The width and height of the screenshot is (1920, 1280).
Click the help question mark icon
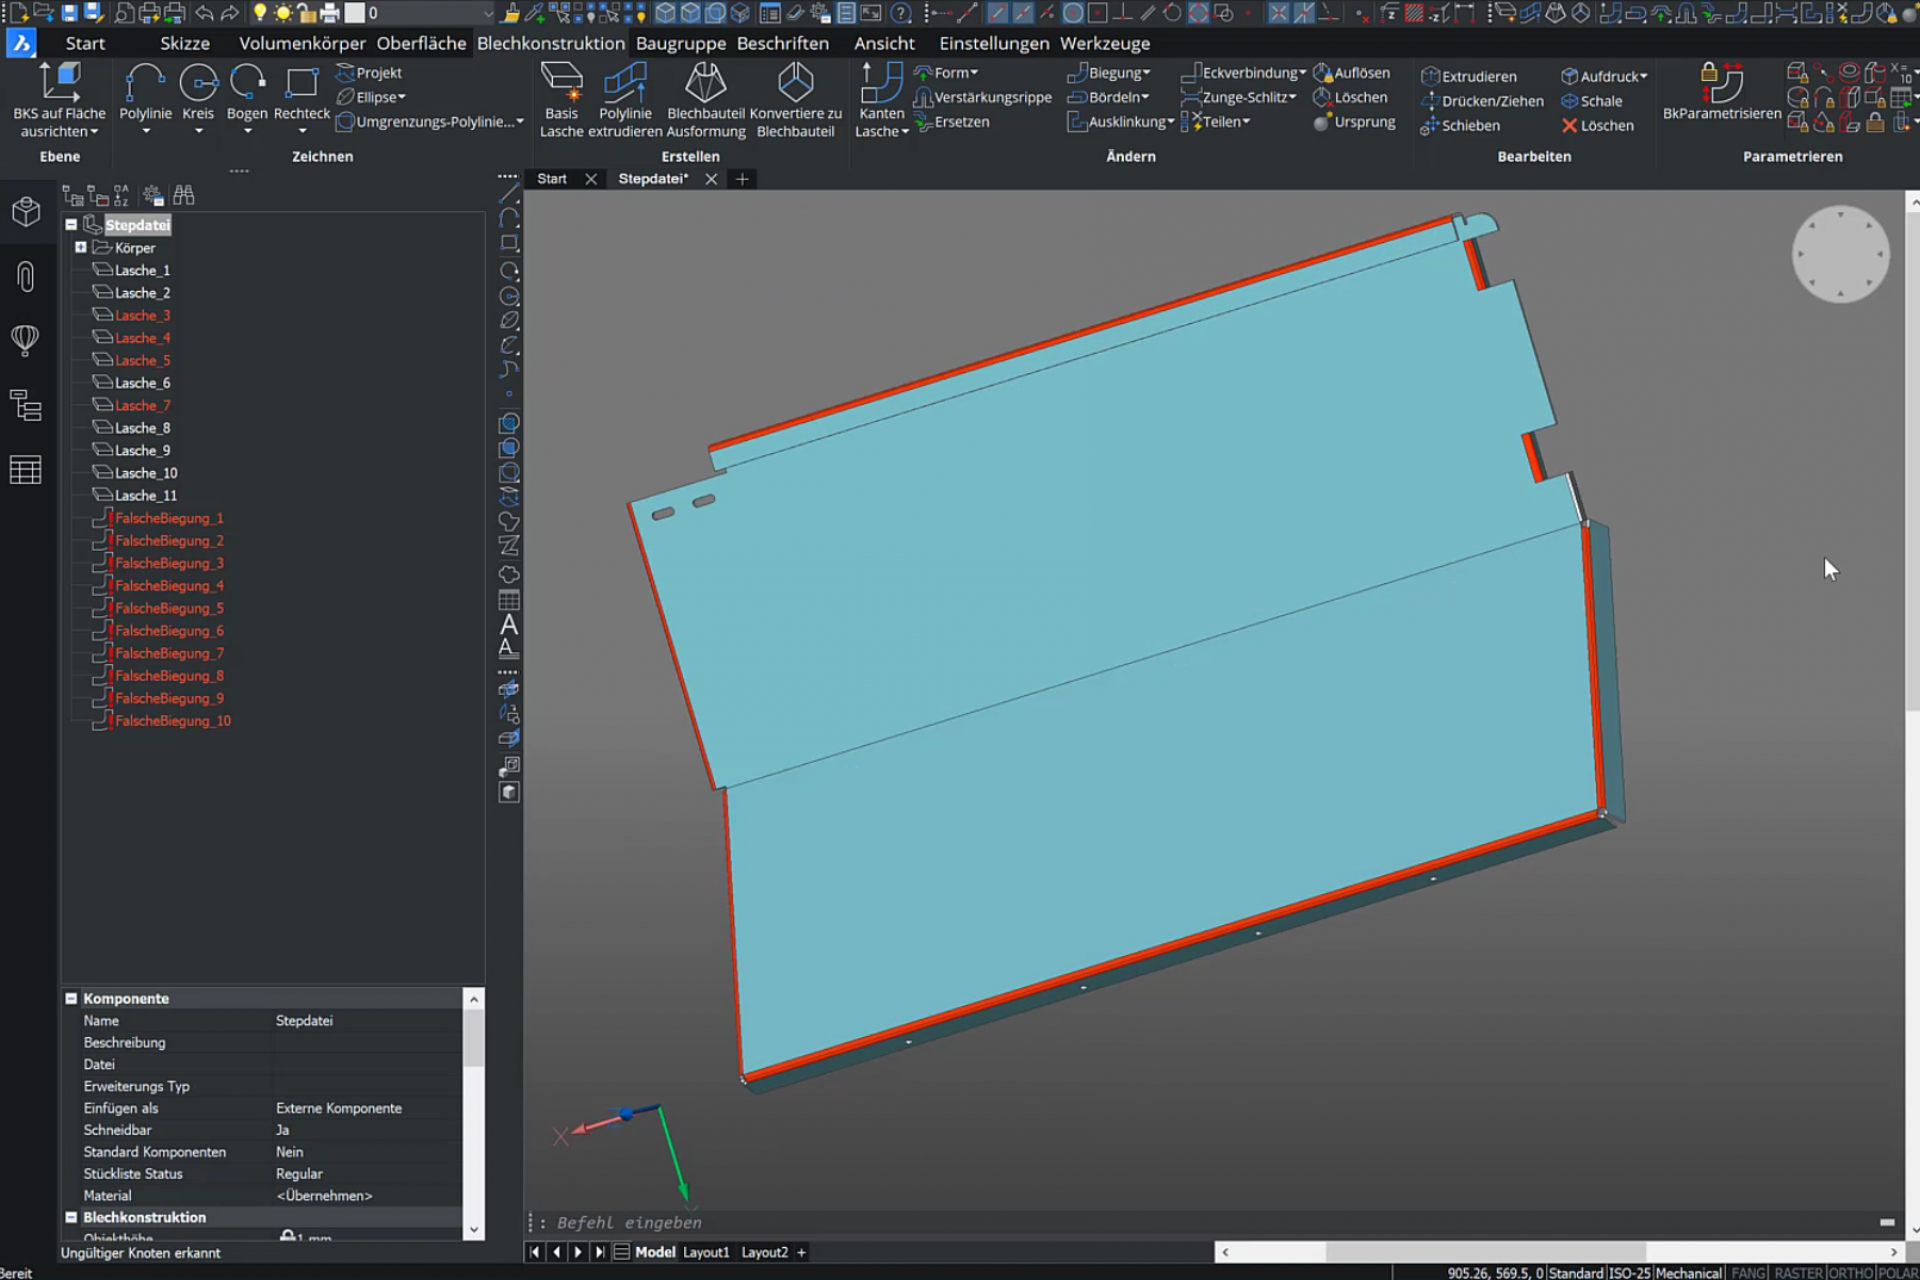pos(901,13)
